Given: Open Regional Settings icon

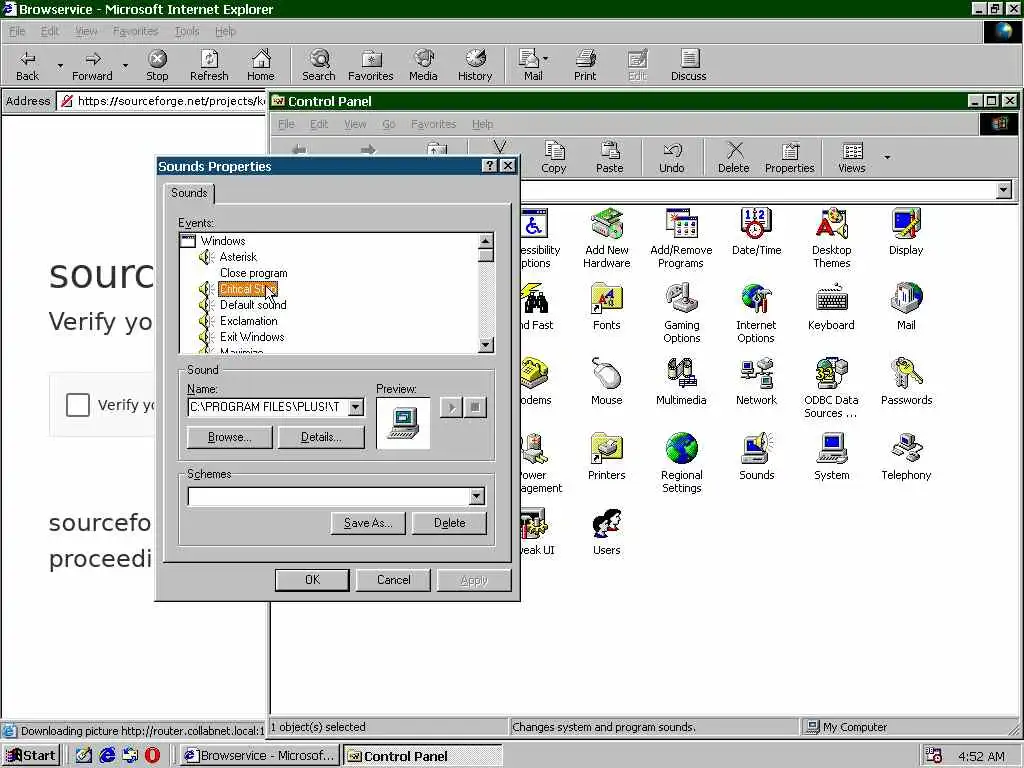Looking at the screenshot, I should (681, 464).
